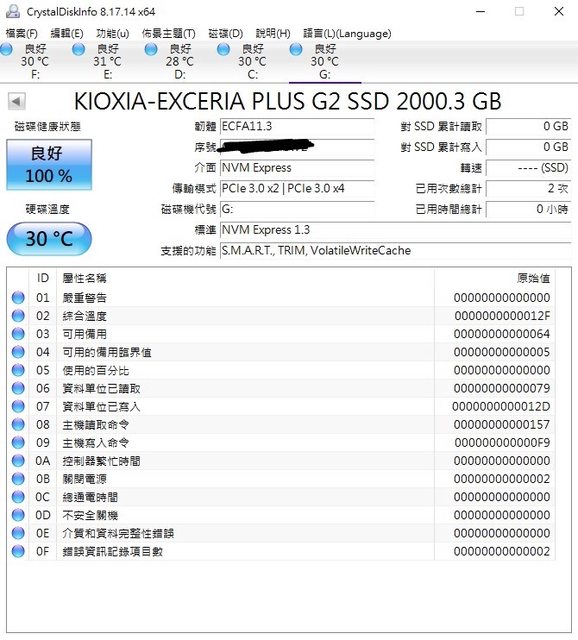Select drive F: status icon
578x640 pixels.
(x=7, y=49)
